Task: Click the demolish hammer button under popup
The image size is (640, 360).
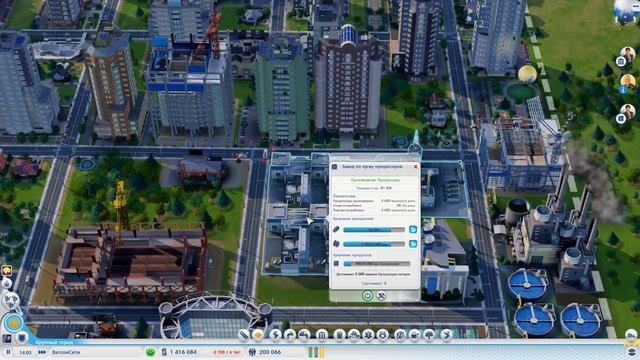Action: tap(381, 296)
